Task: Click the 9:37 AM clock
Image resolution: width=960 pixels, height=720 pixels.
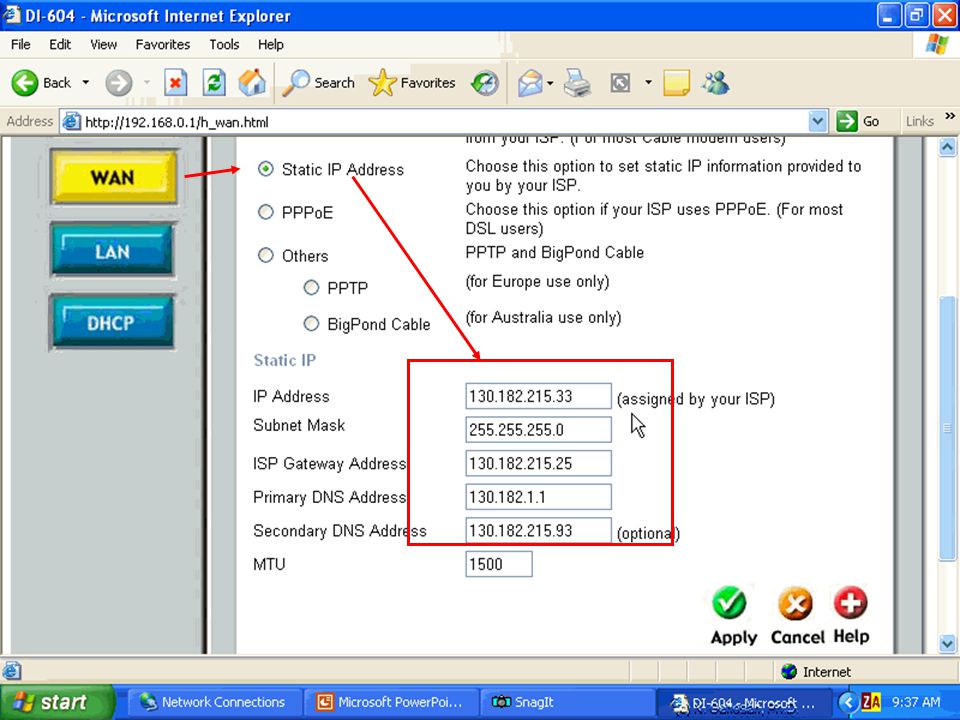Action: click(916, 702)
